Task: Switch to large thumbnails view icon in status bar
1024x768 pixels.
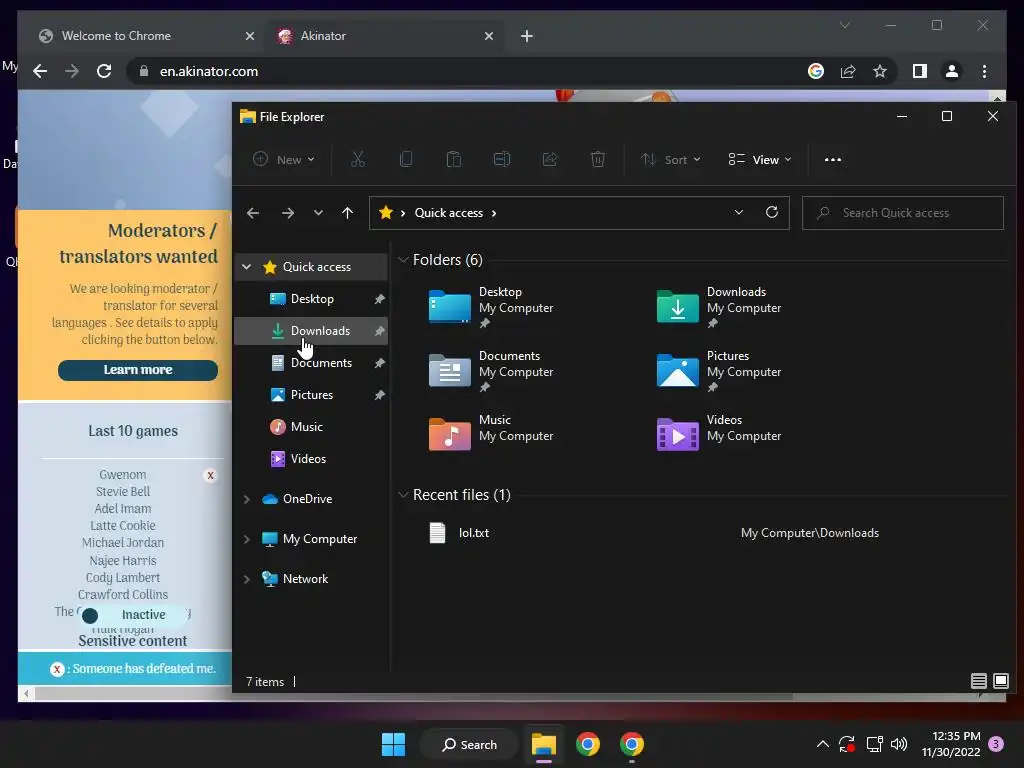Action: pos(1000,681)
